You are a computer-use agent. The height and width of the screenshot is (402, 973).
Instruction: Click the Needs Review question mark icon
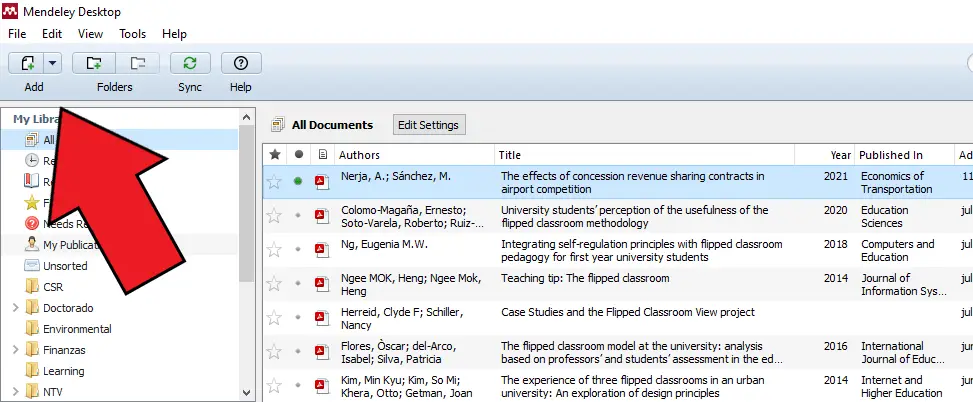tap(32, 223)
